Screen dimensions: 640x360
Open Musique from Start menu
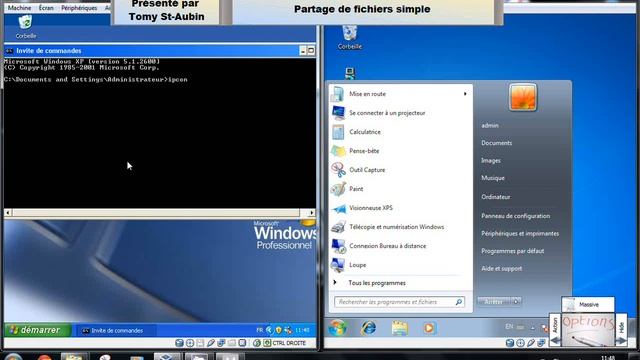493,178
